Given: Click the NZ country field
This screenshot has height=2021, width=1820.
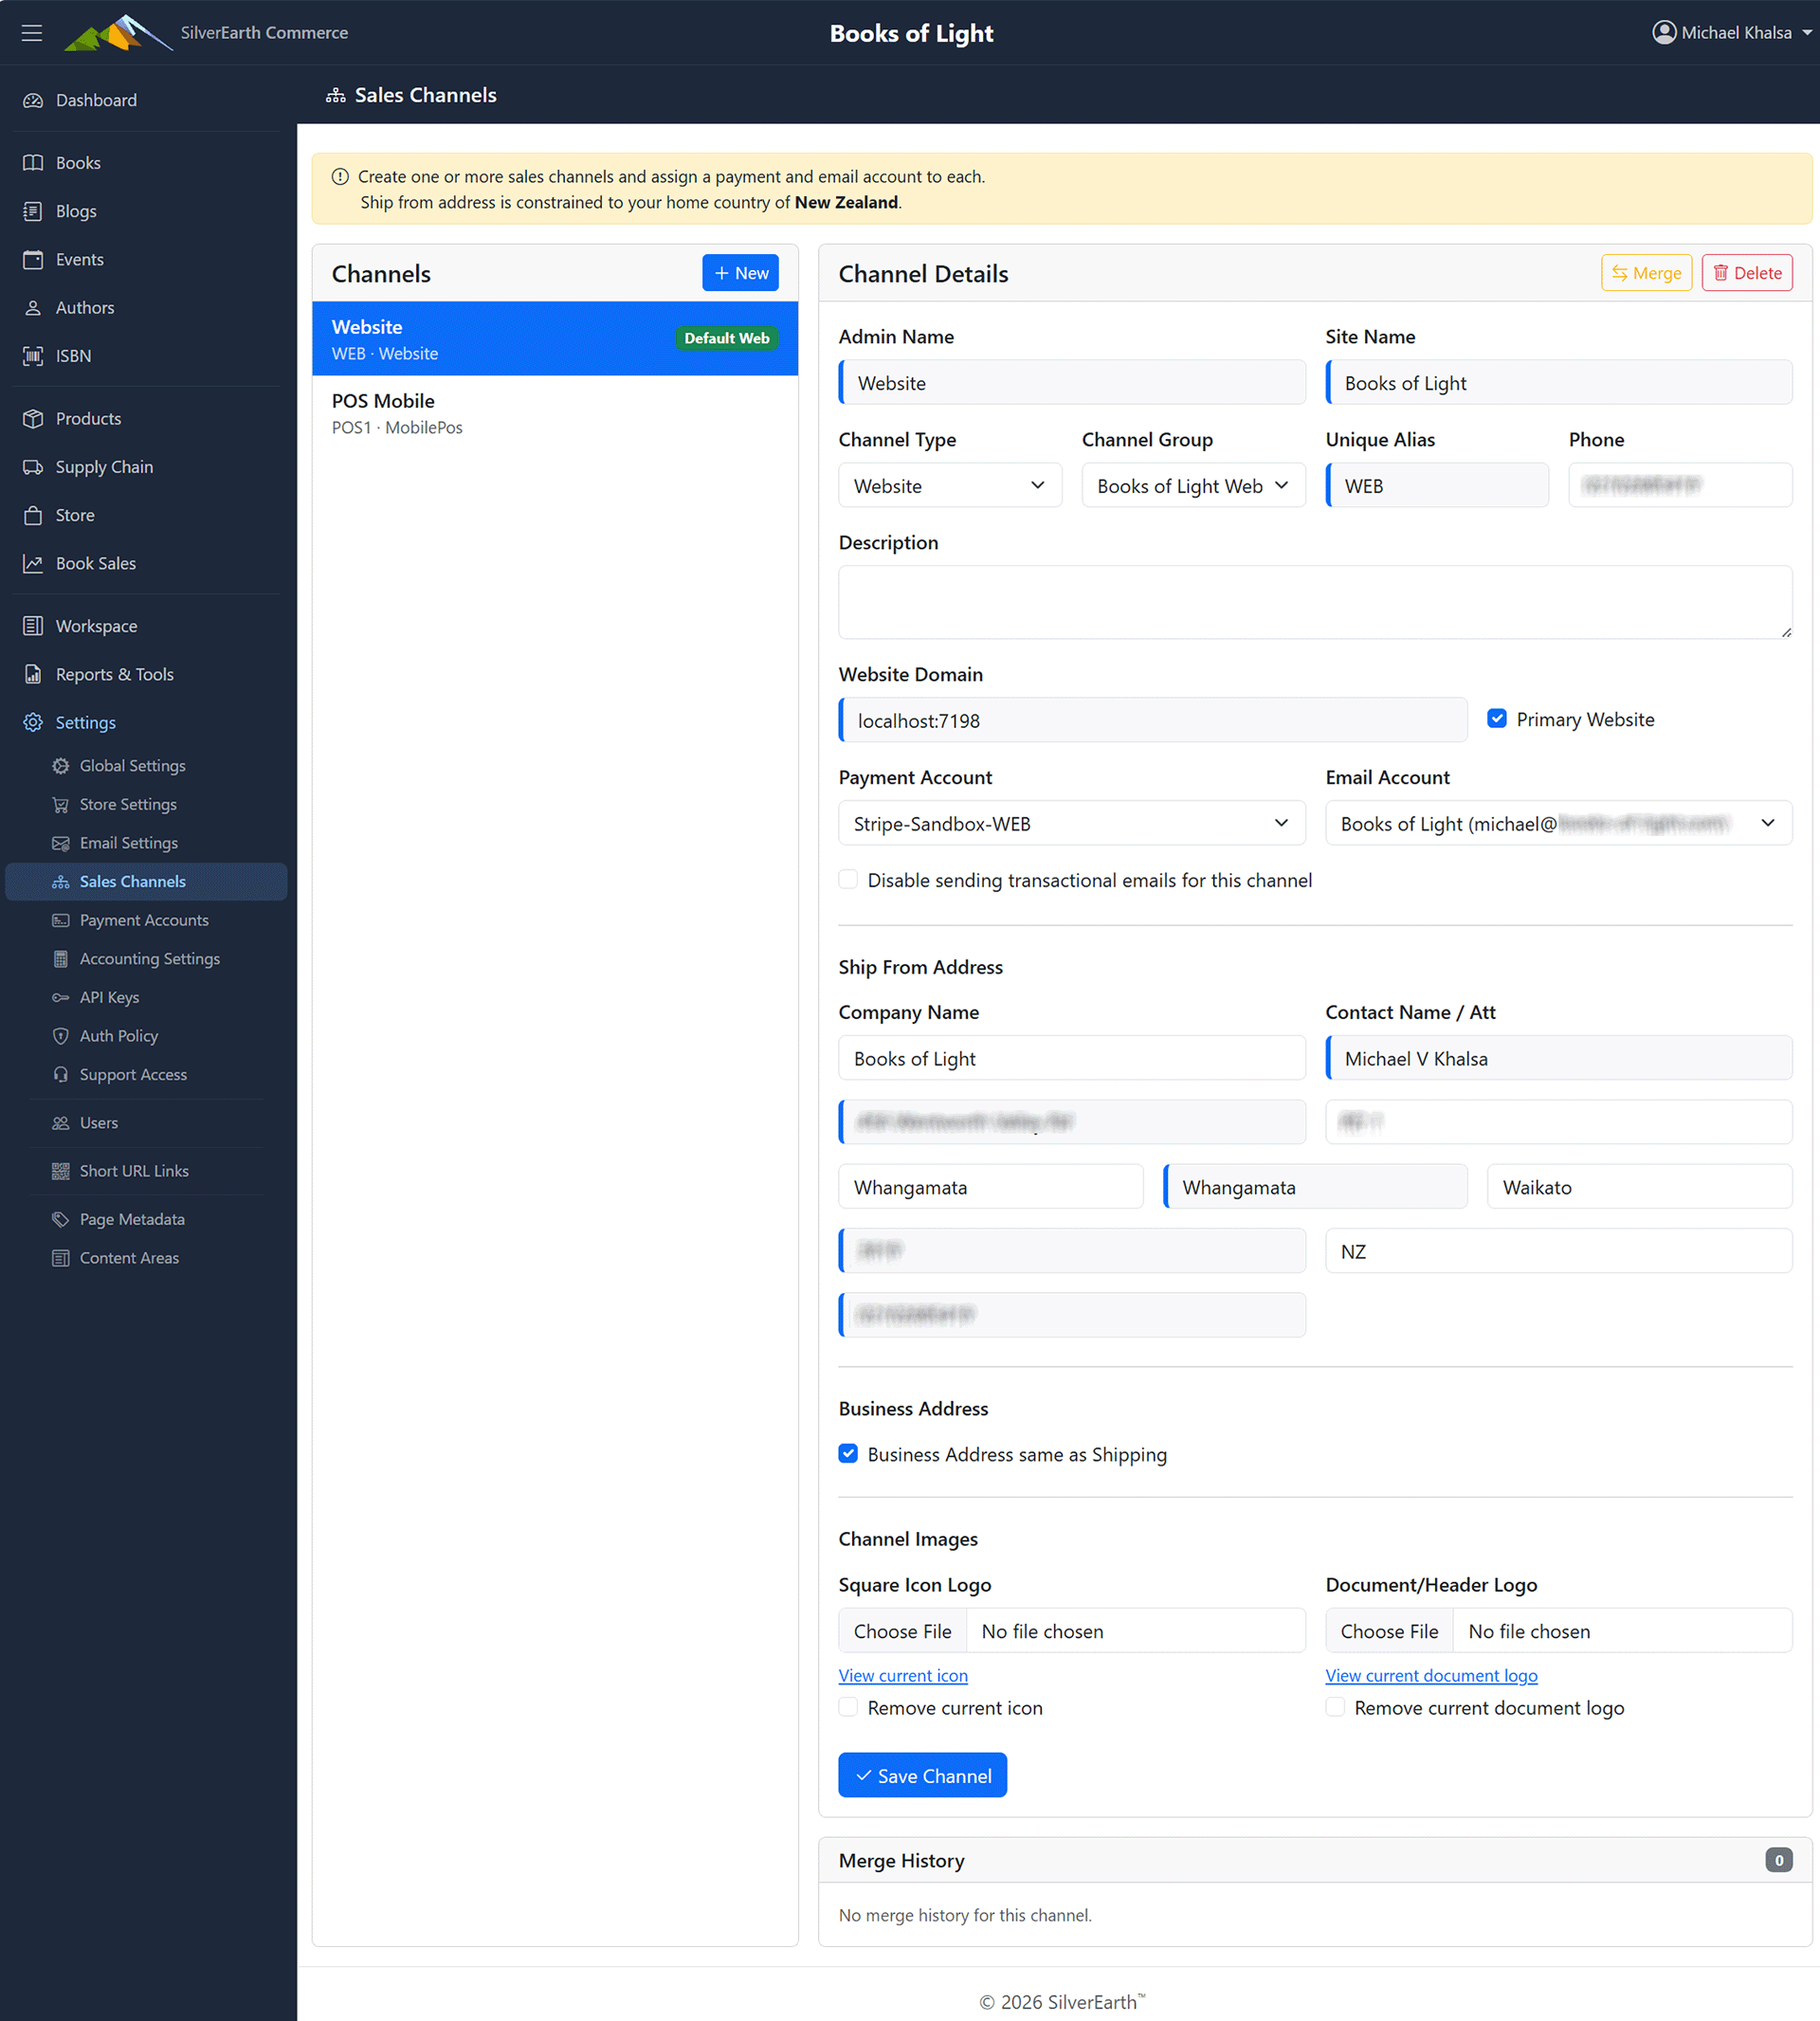Looking at the screenshot, I should [x=1558, y=1251].
